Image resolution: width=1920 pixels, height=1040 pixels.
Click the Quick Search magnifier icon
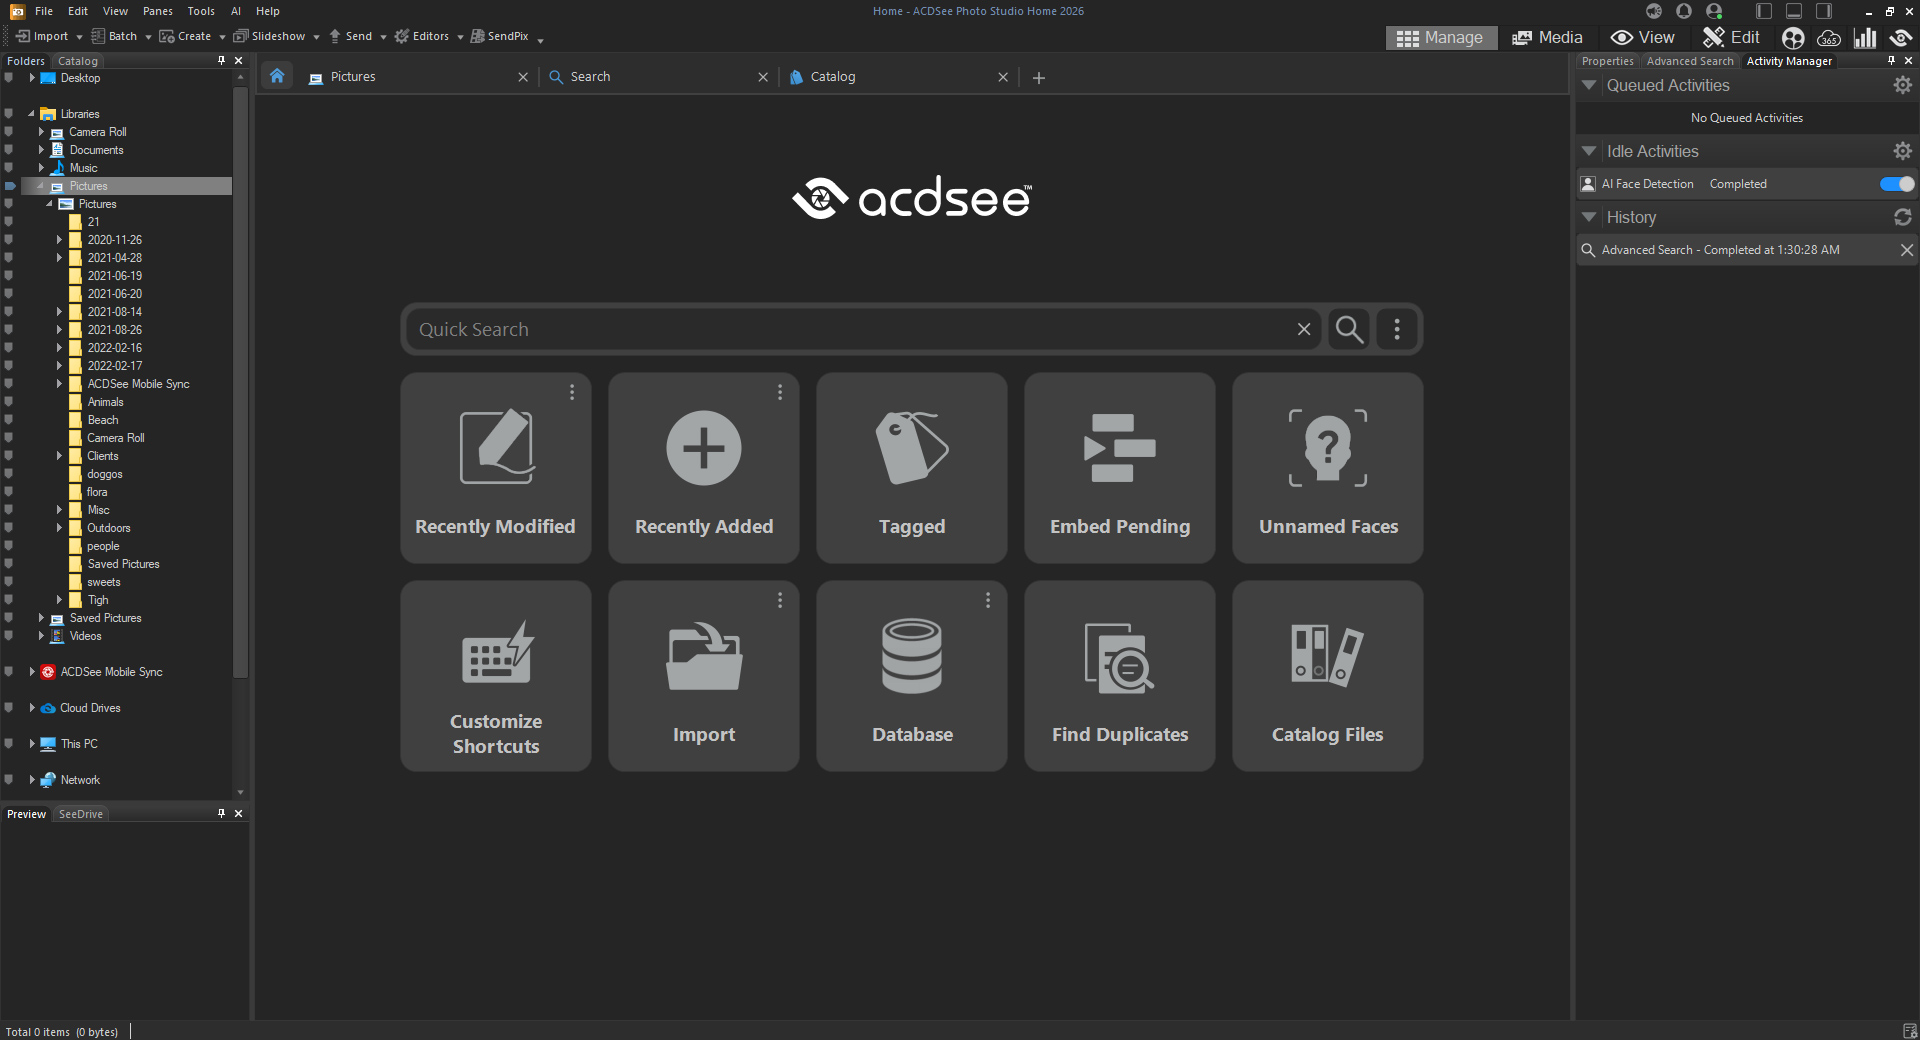1349,330
